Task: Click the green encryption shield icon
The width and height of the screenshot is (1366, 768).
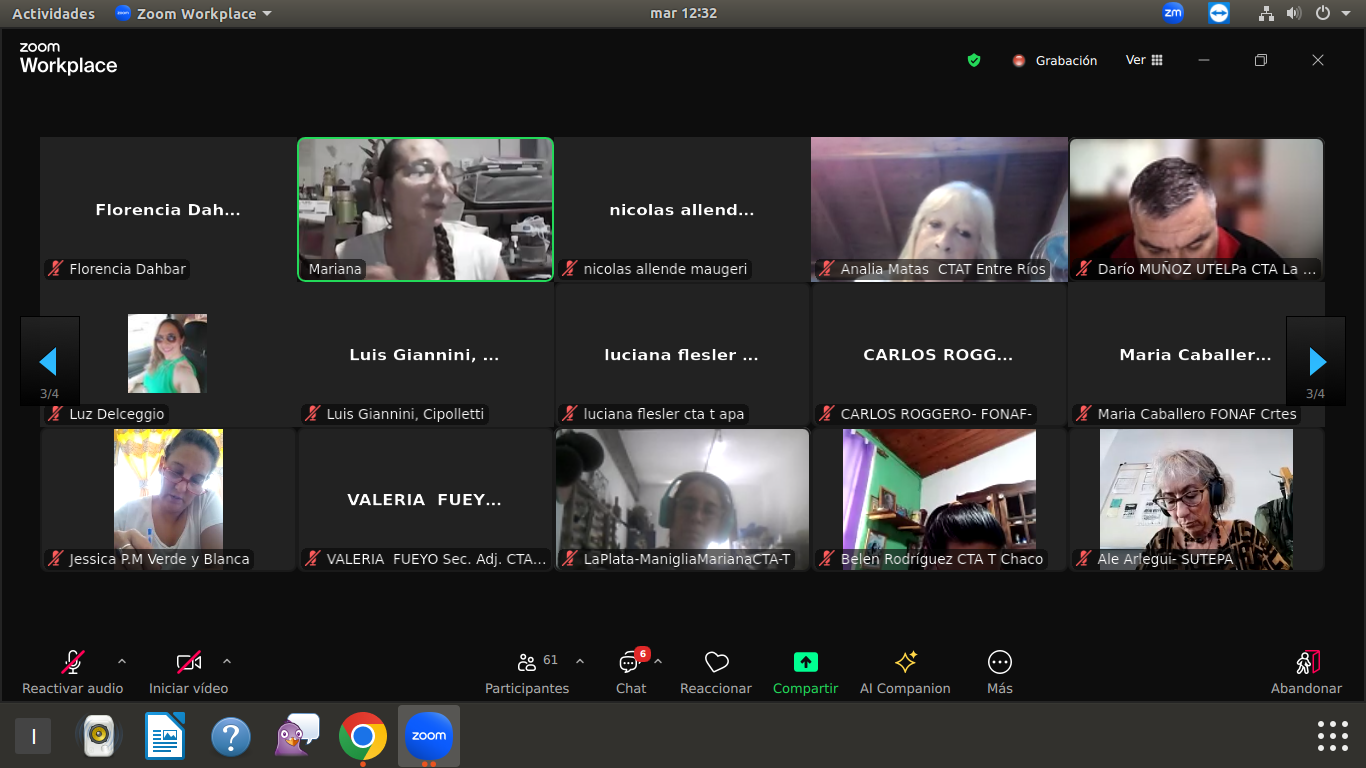Action: 974,60
